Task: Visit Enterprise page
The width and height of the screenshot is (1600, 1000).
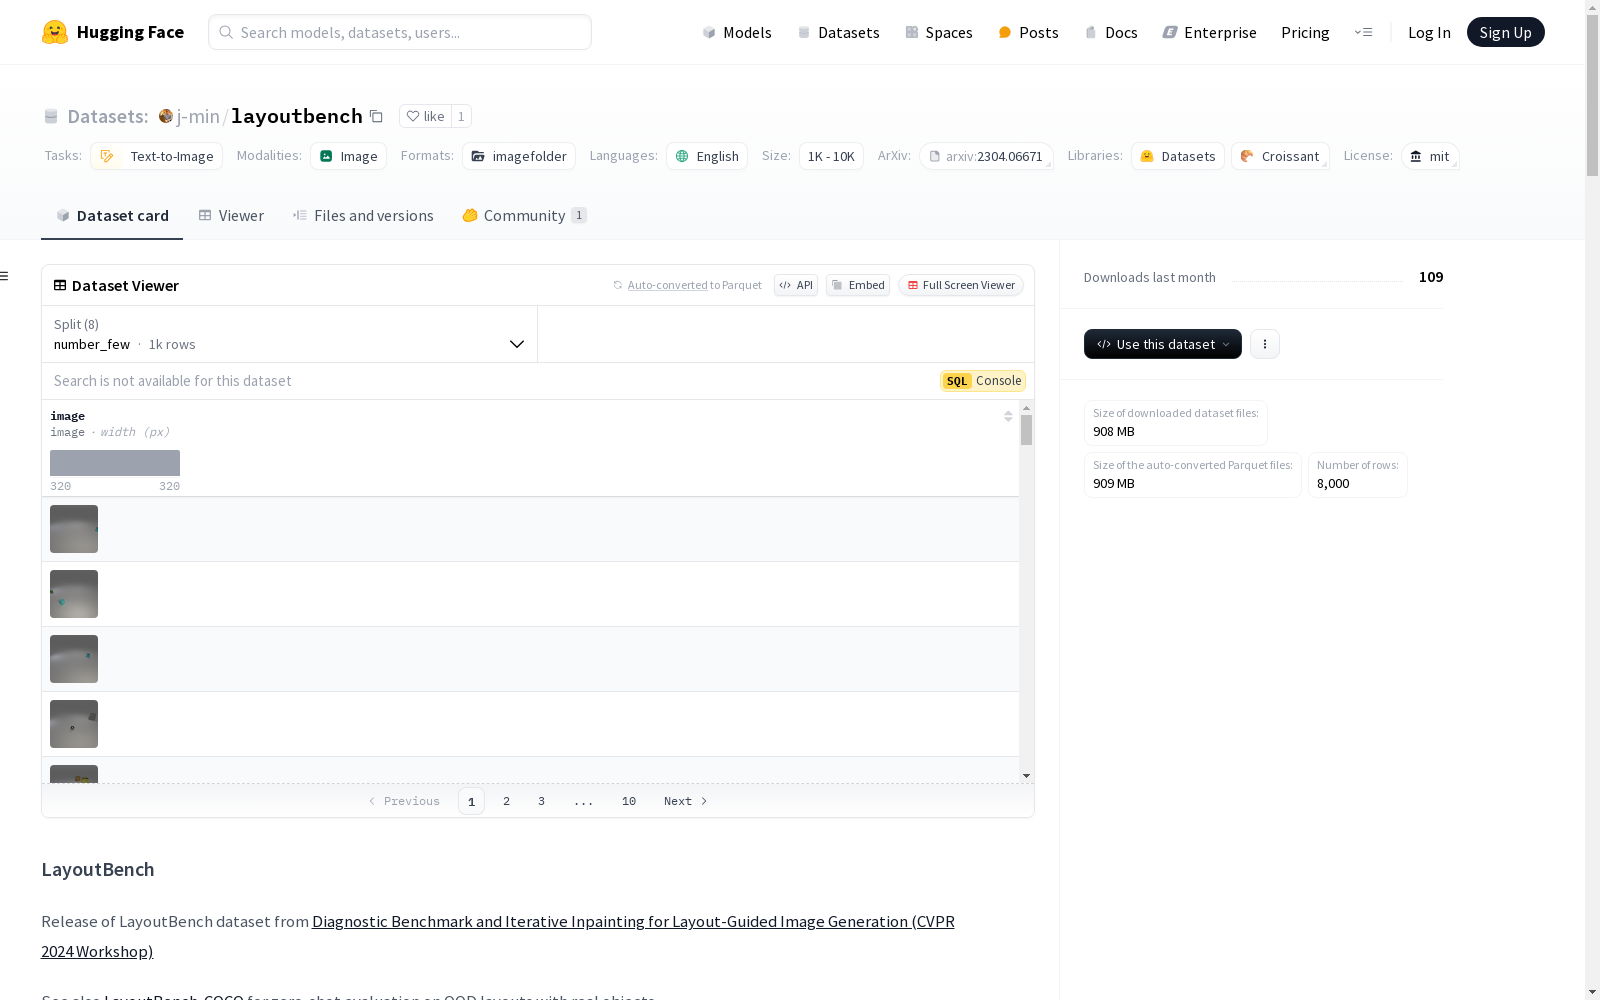Action: [x=1209, y=32]
